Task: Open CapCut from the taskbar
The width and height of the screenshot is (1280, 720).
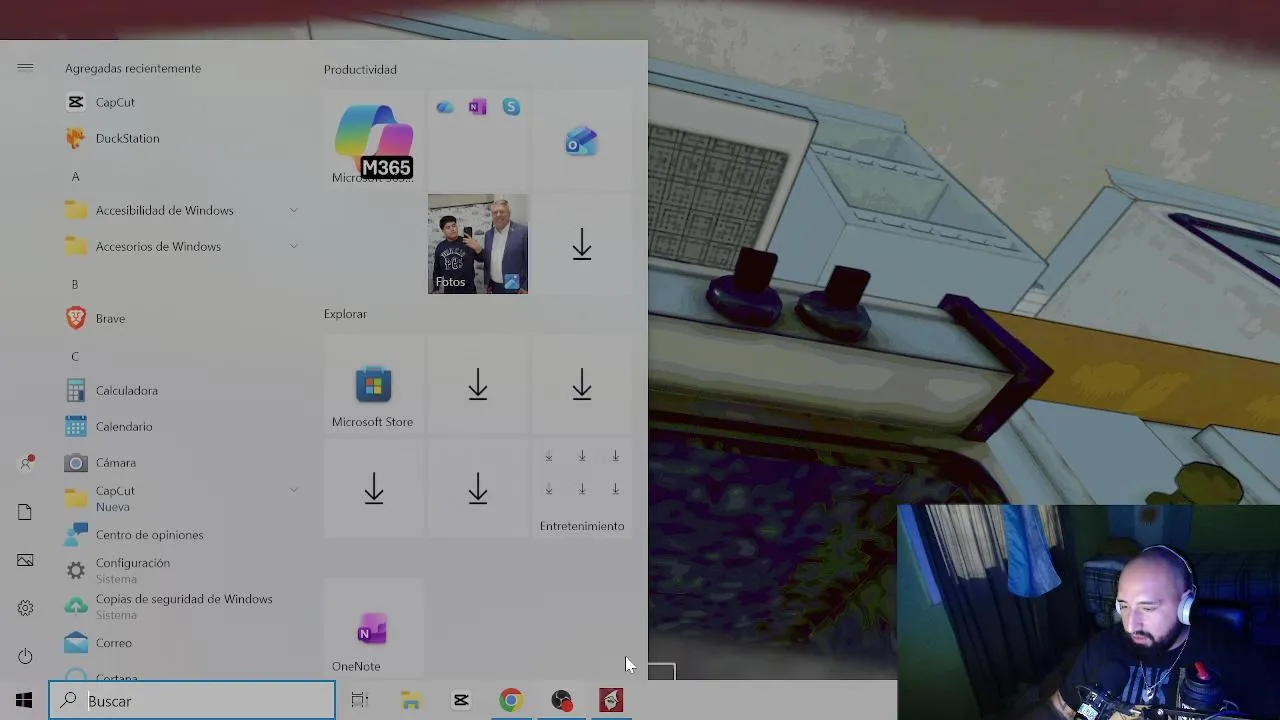Action: pos(461,700)
